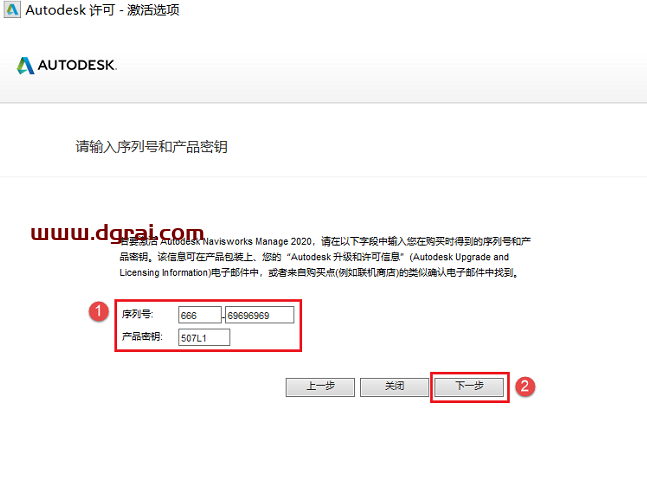Click the 序列号 label
647x480 pixels.
coord(137,314)
